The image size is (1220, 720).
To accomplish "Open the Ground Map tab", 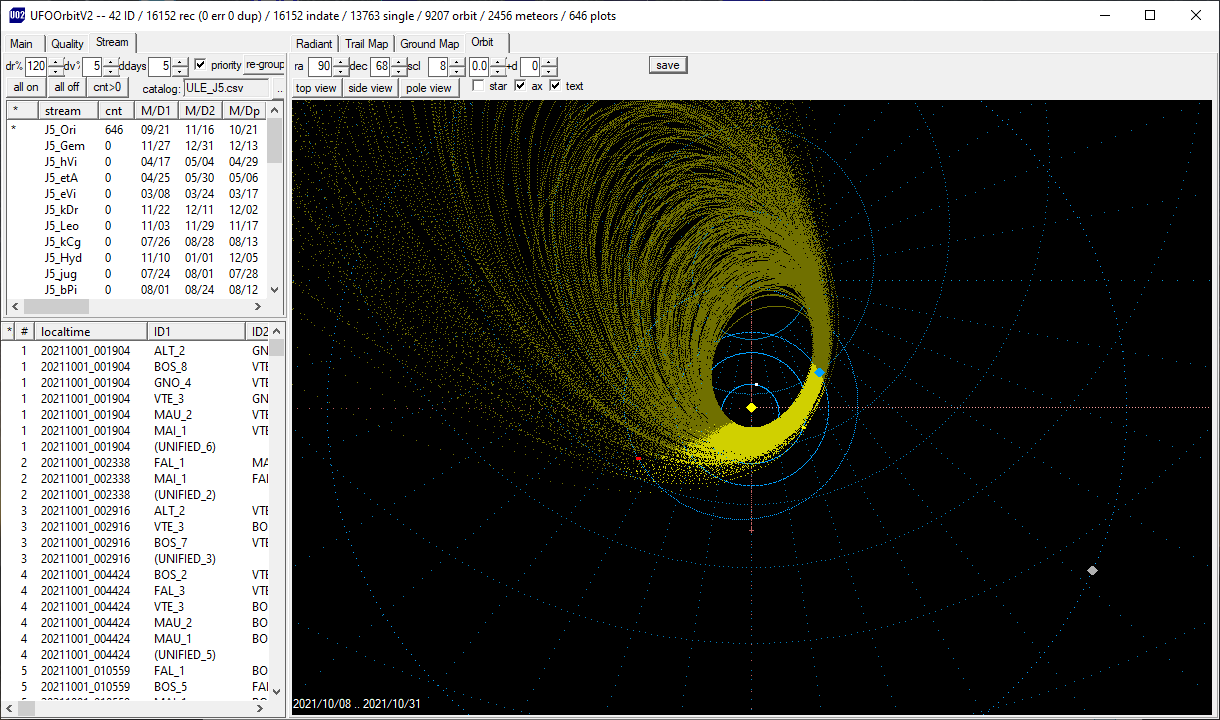I will point(430,44).
